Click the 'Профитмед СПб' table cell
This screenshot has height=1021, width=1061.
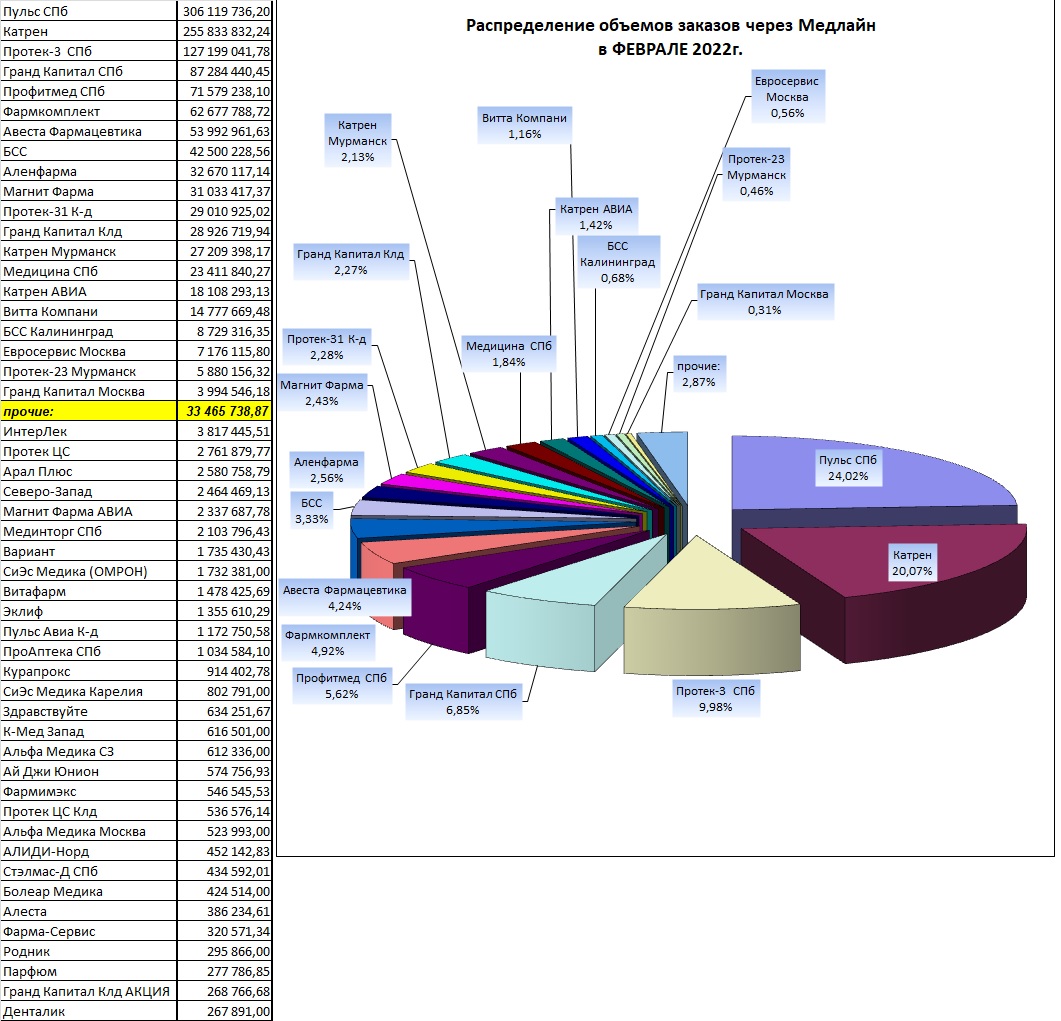[88, 91]
